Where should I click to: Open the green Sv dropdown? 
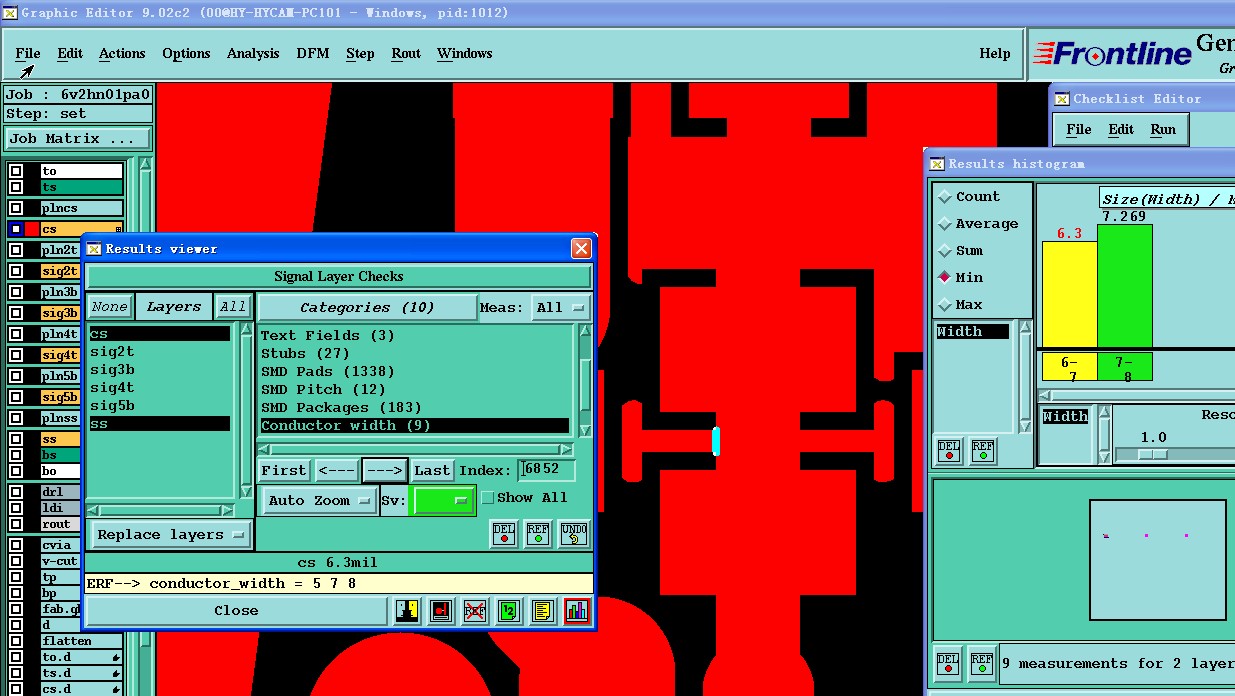coord(443,500)
